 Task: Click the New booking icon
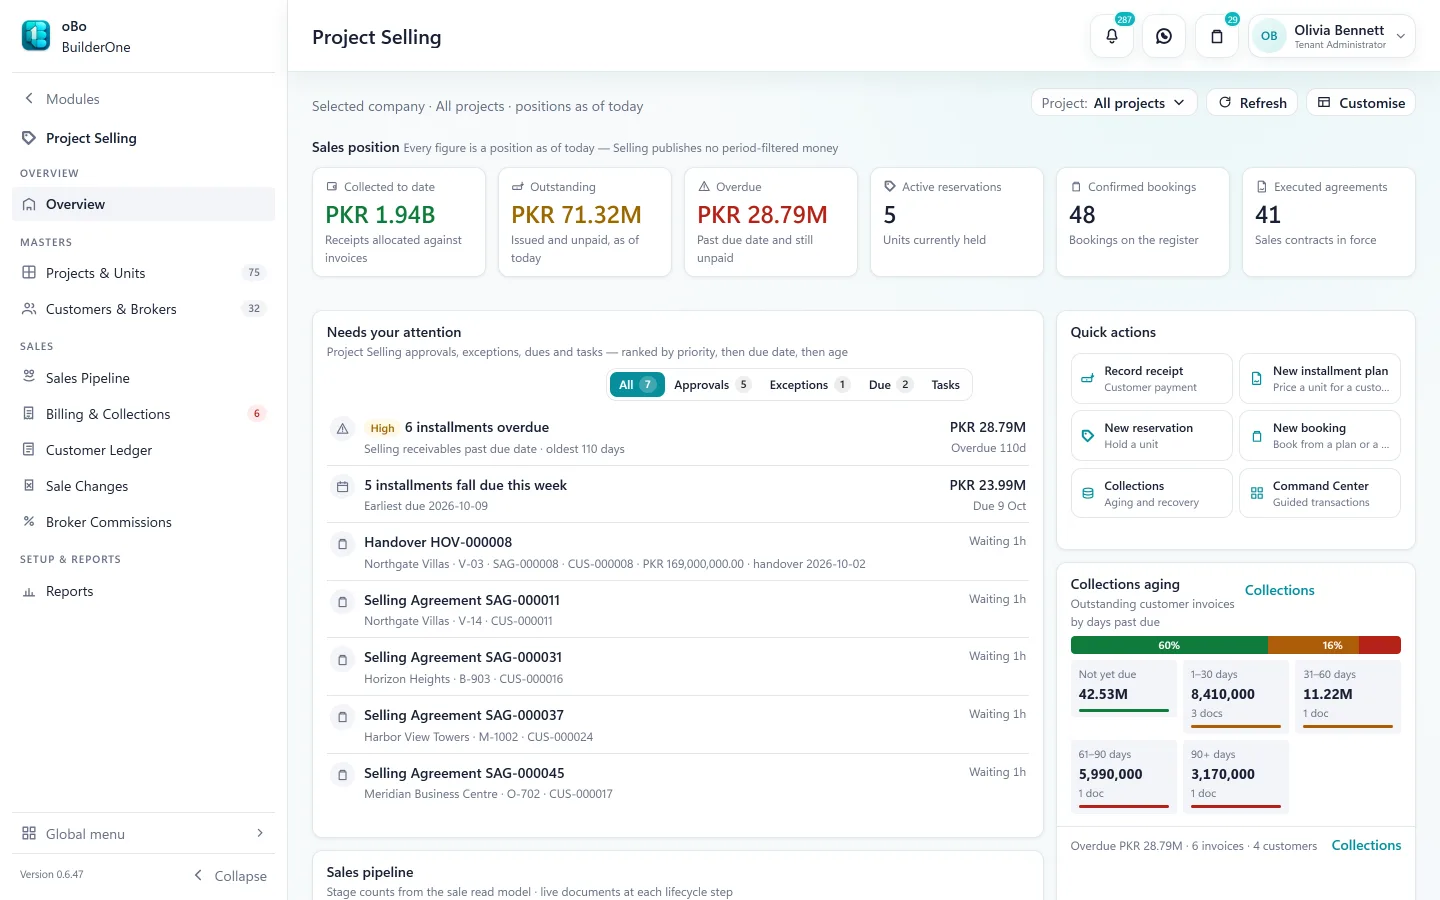pyautogui.click(x=1257, y=436)
